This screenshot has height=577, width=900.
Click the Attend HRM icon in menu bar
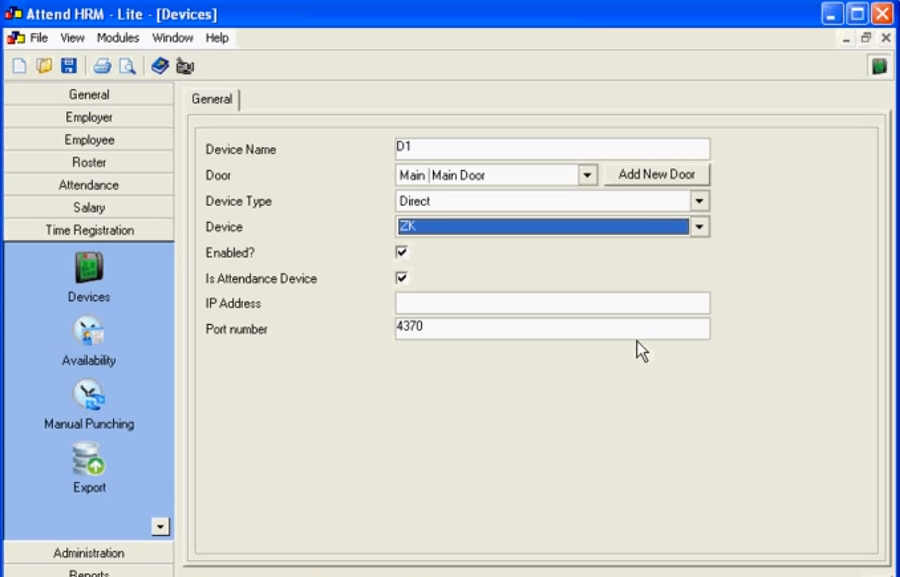[16, 38]
